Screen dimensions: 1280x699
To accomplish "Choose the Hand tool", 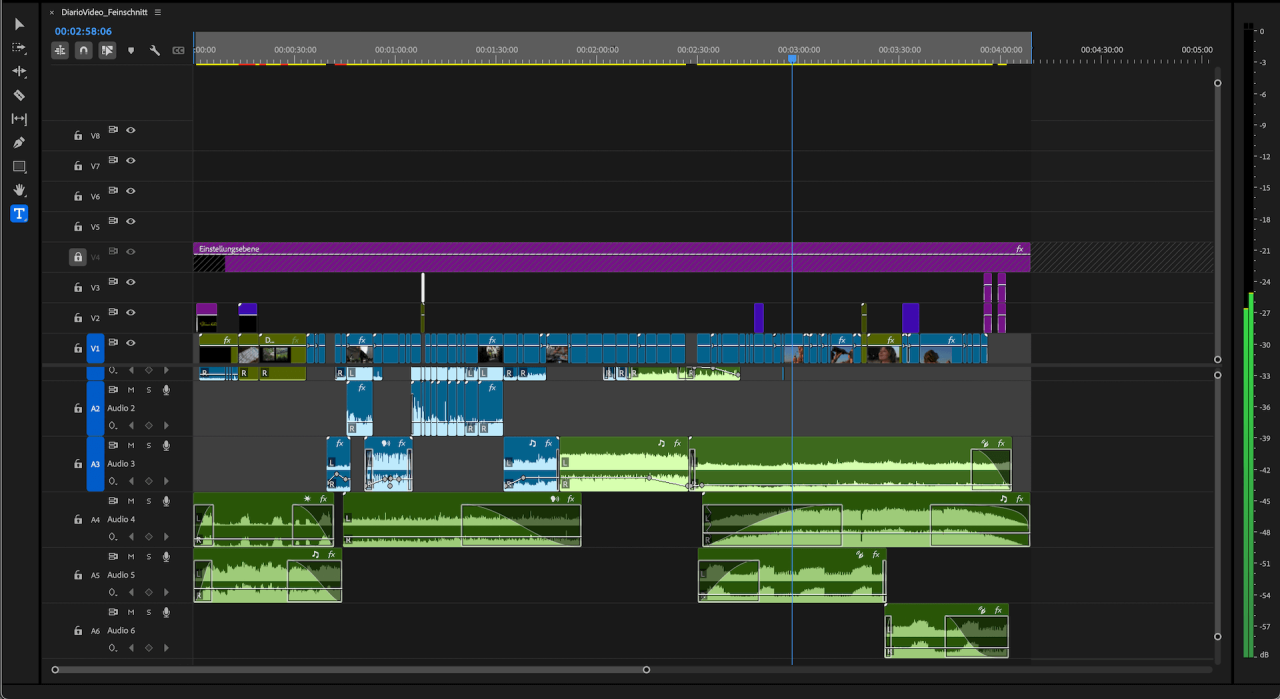I will click(x=19, y=190).
